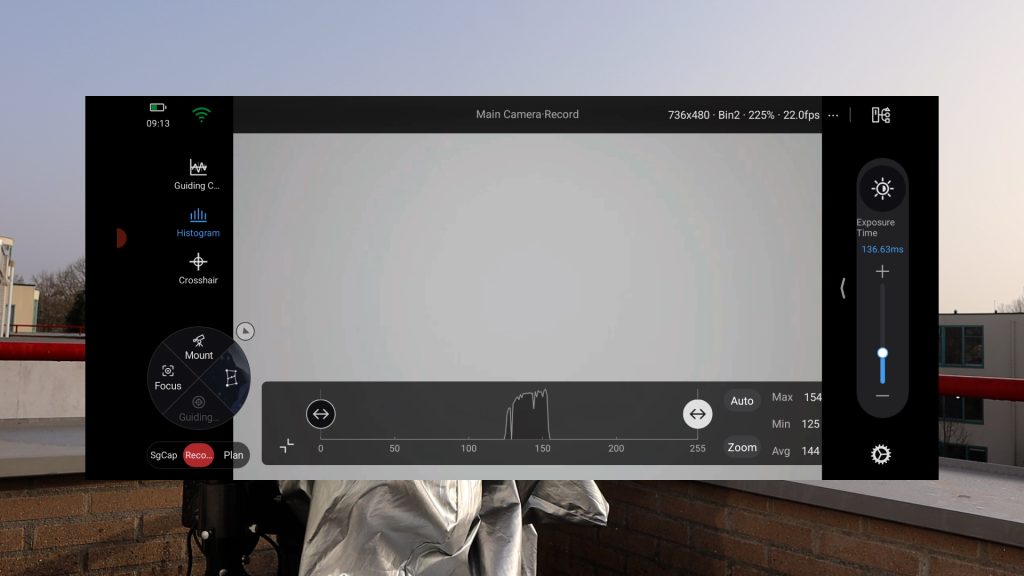Increase exposure time with plus button
This screenshot has height=576, width=1024.
[882, 272]
